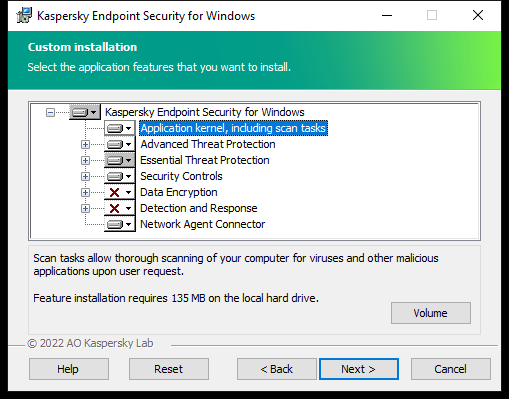The height and width of the screenshot is (399, 509).
Task: Click the installer icon in title bar
Action: tap(24, 16)
